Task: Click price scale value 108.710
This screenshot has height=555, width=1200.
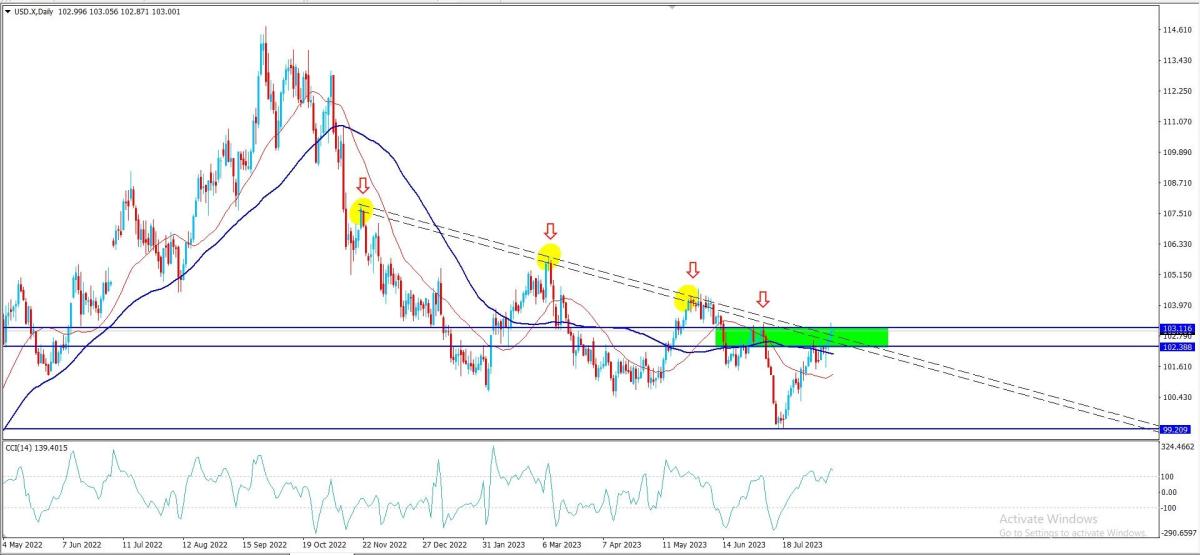Action: (x=1176, y=183)
